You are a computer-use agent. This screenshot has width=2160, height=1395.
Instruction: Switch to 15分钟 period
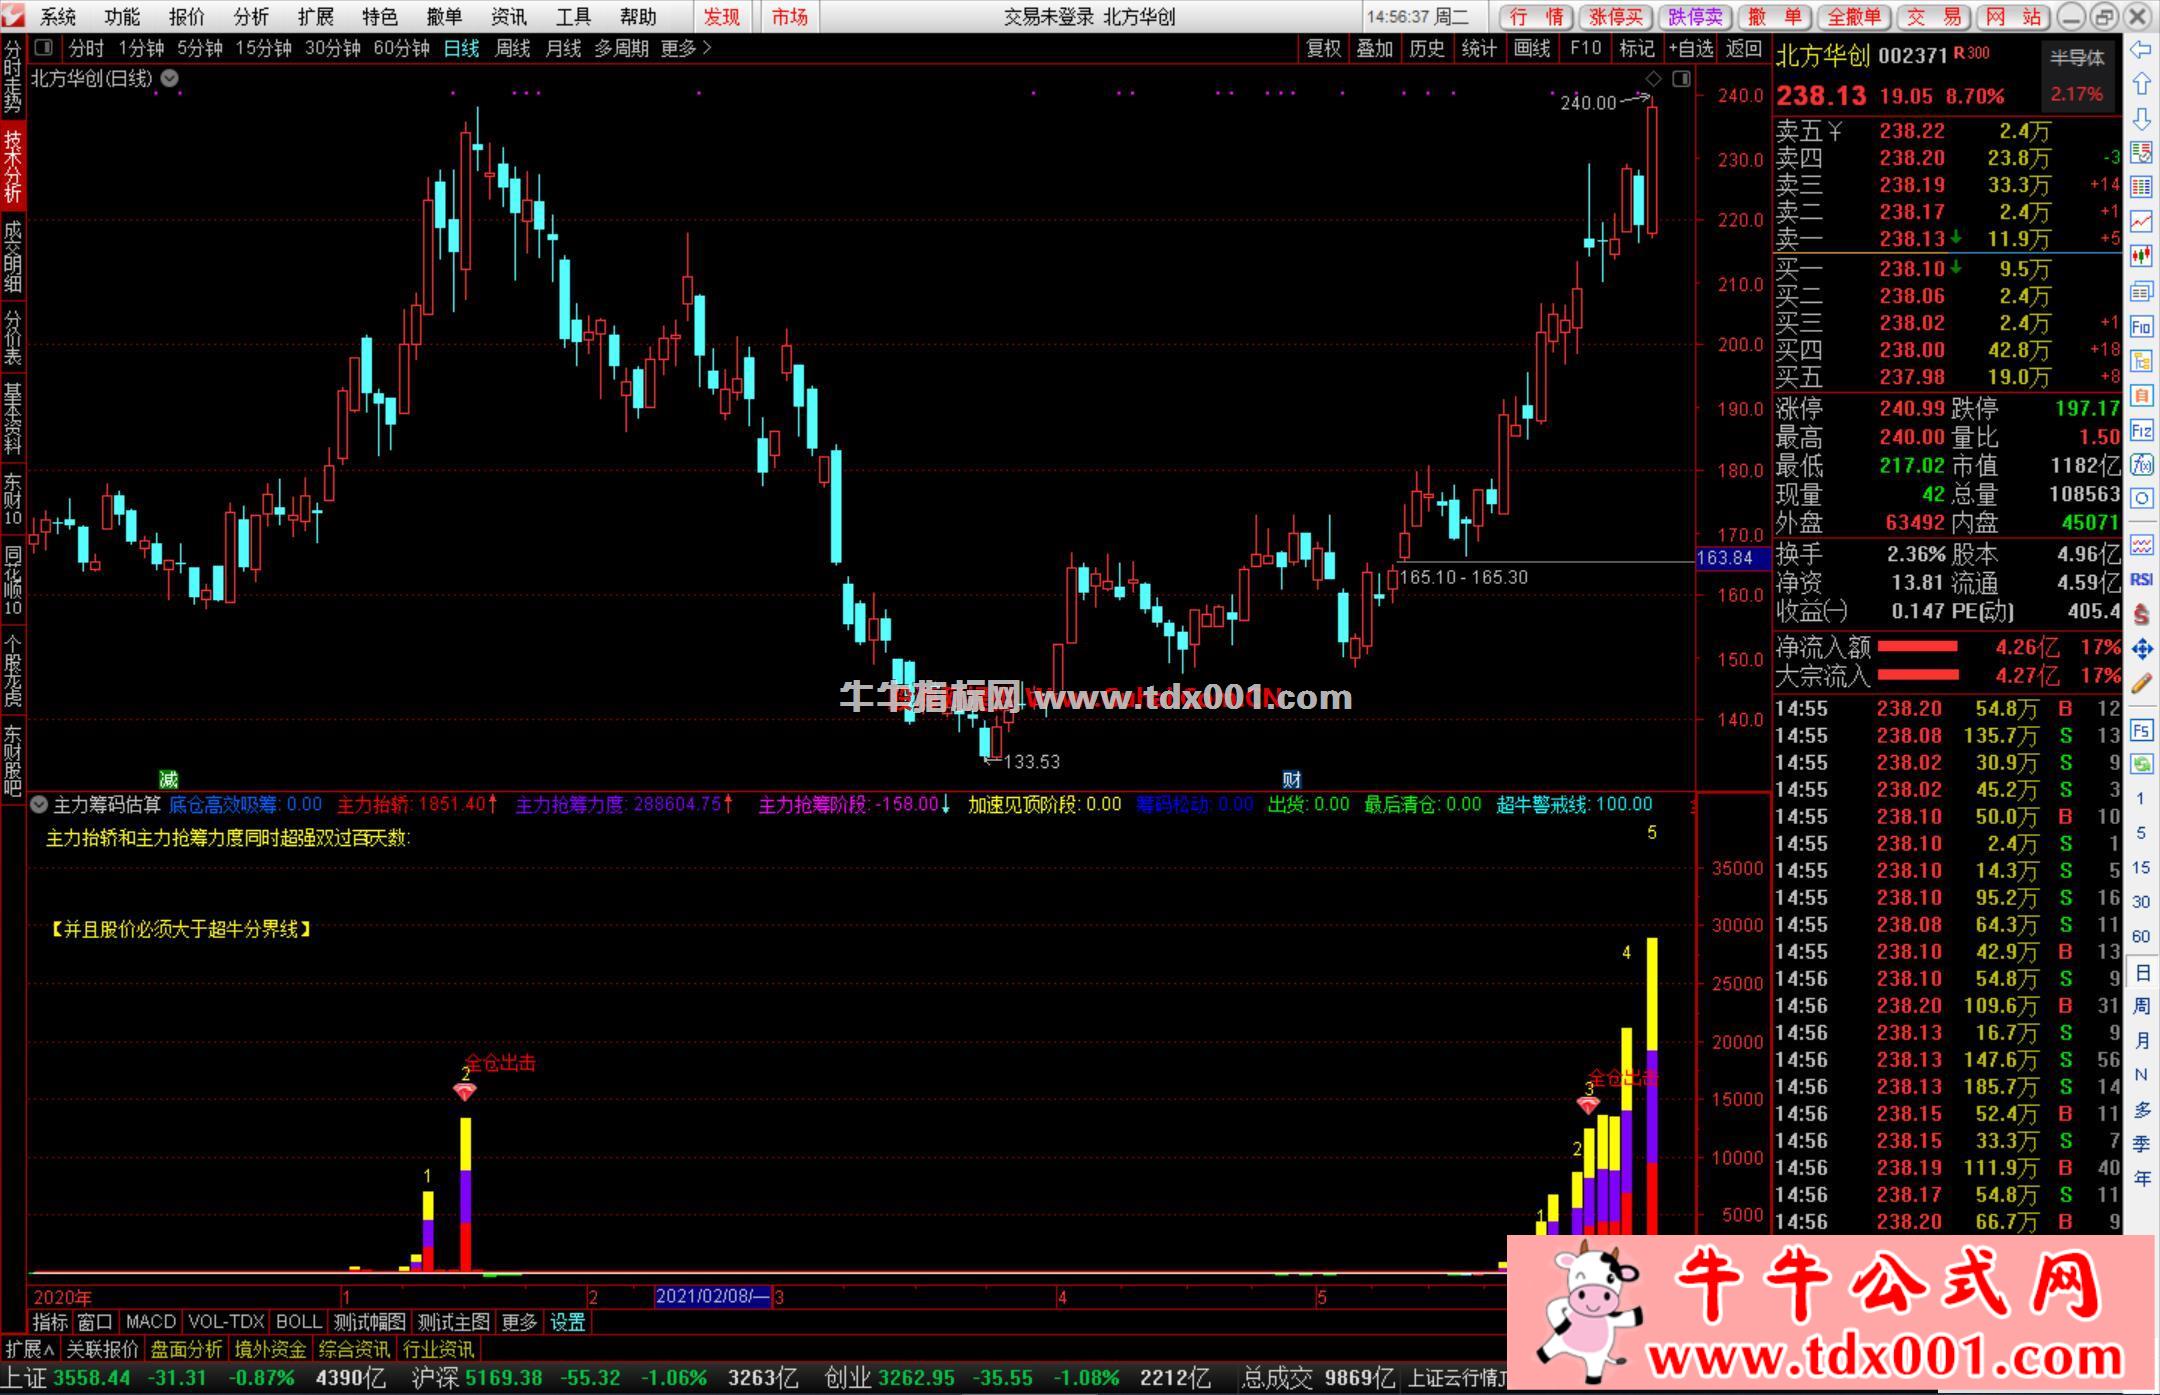pos(264,48)
